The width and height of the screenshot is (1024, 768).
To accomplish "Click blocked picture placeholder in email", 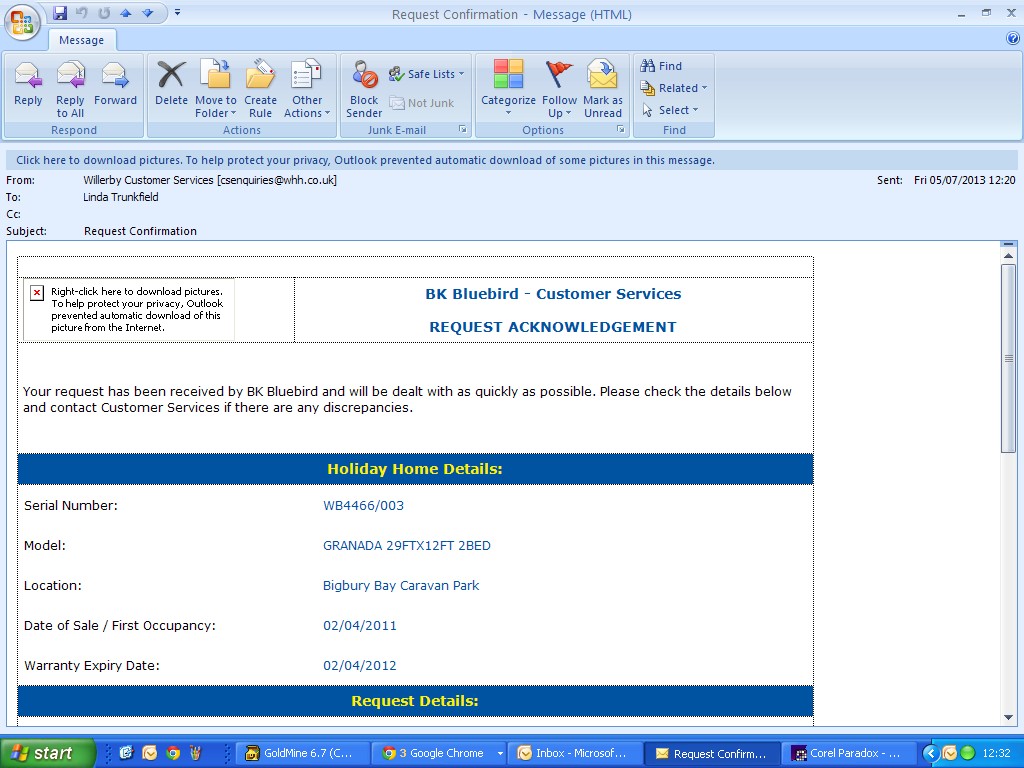I will coord(129,310).
